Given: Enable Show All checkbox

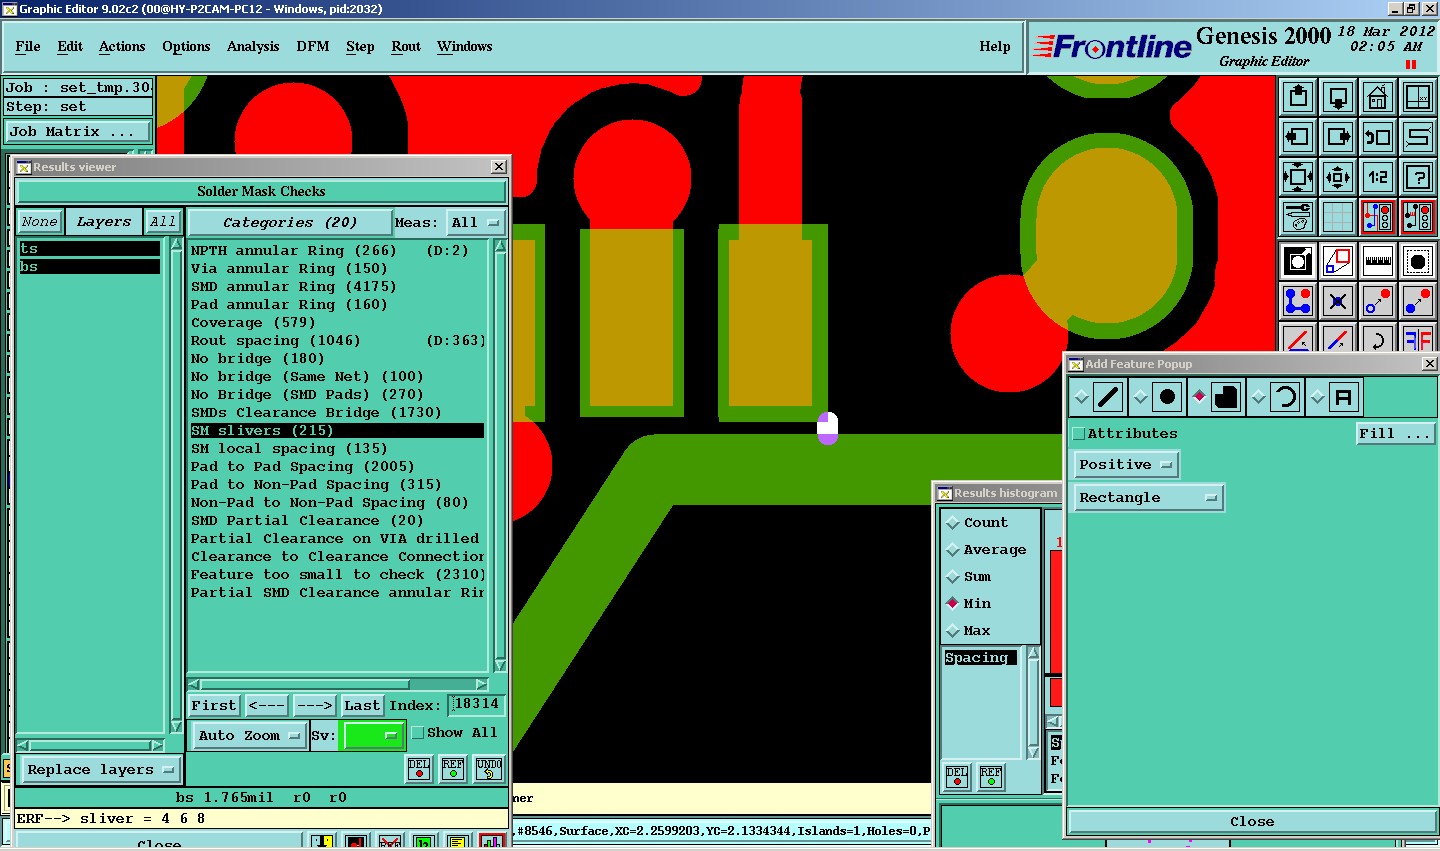Looking at the screenshot, I should [x=418, y=733].
